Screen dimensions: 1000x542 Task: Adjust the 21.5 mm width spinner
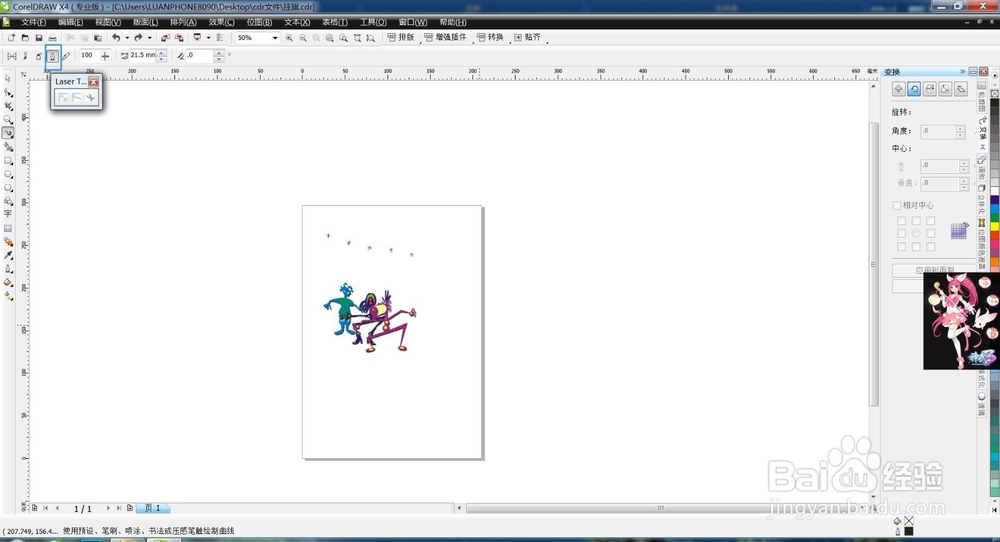tap(162, 56)
